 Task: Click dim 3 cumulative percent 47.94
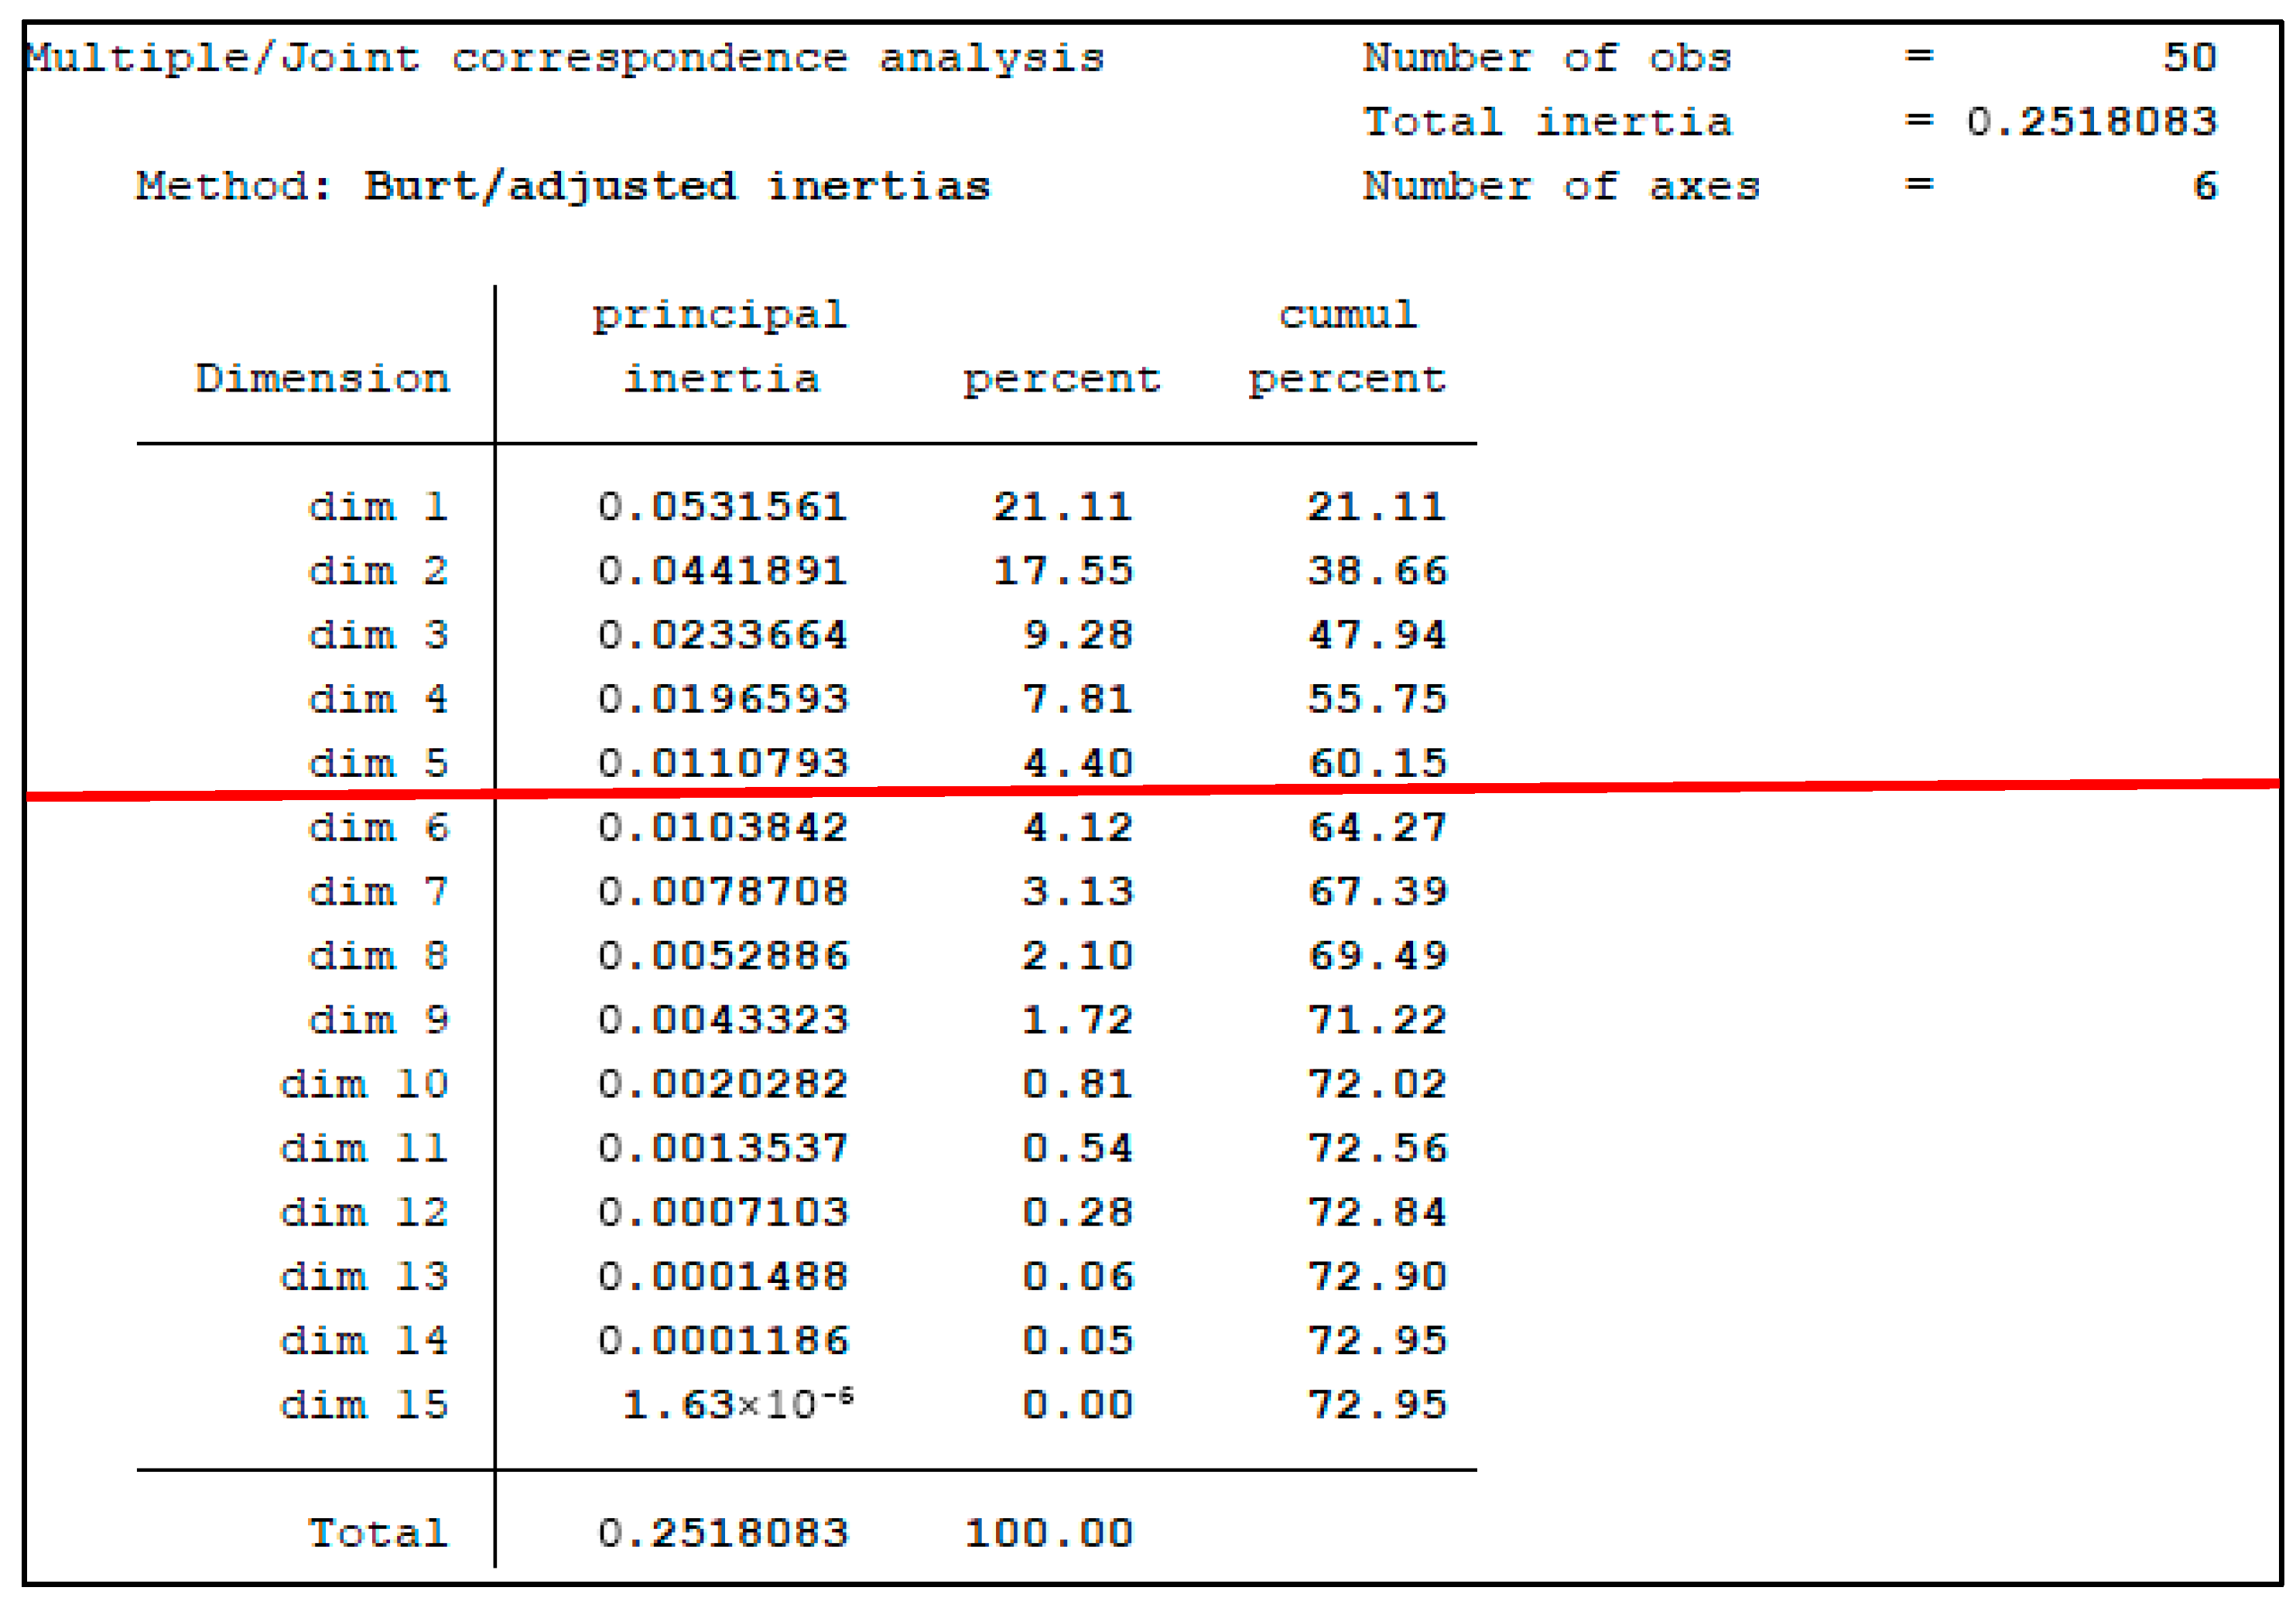(1377, 635)
